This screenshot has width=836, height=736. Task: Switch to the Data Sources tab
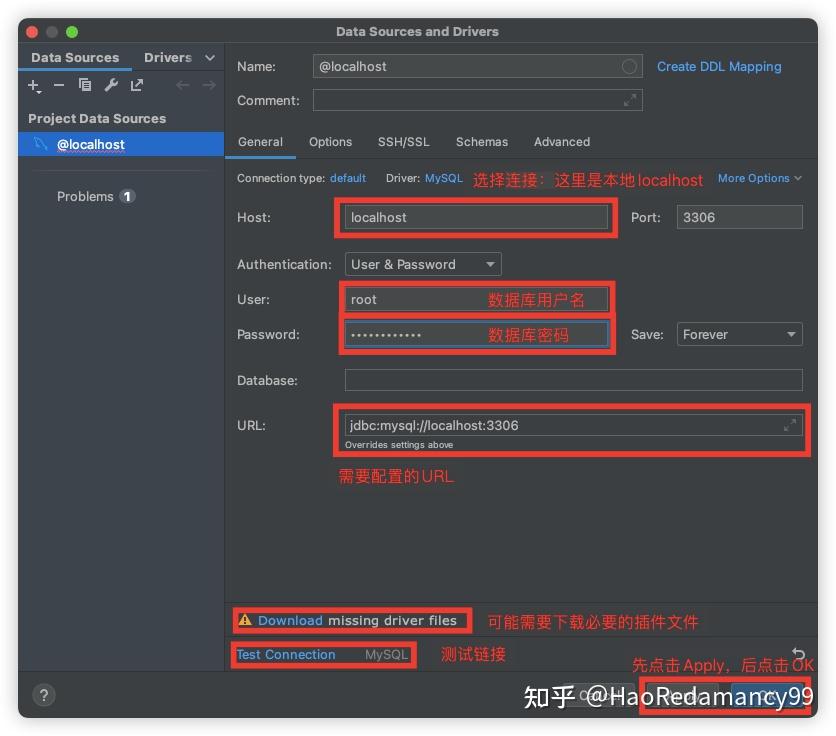pyautogui.click(x=75, y=58)
